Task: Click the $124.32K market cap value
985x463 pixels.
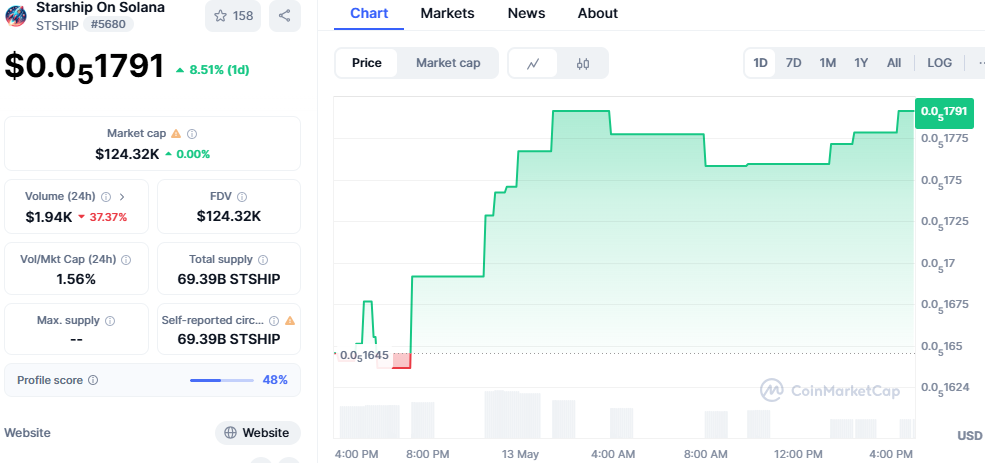Action: pos(128,154)
